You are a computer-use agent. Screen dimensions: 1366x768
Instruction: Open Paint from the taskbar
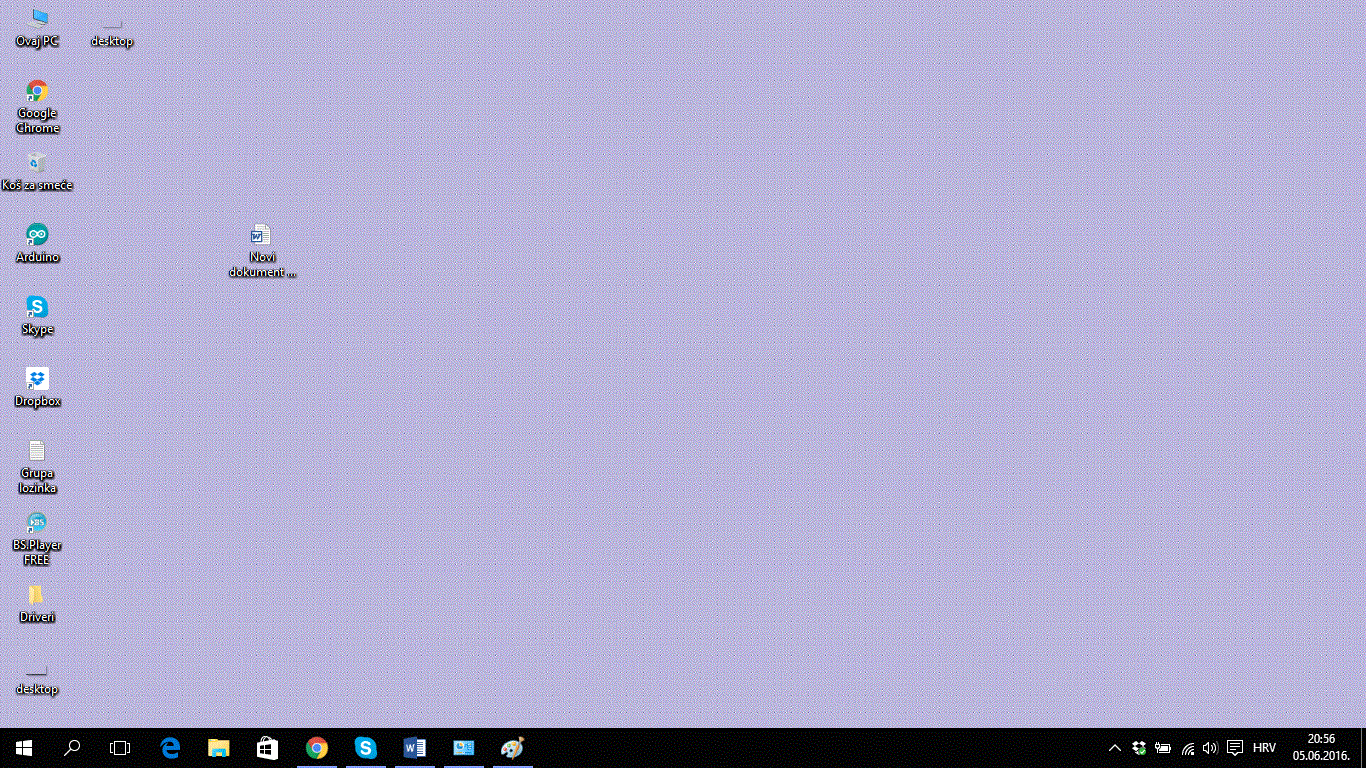pos(512,747)
